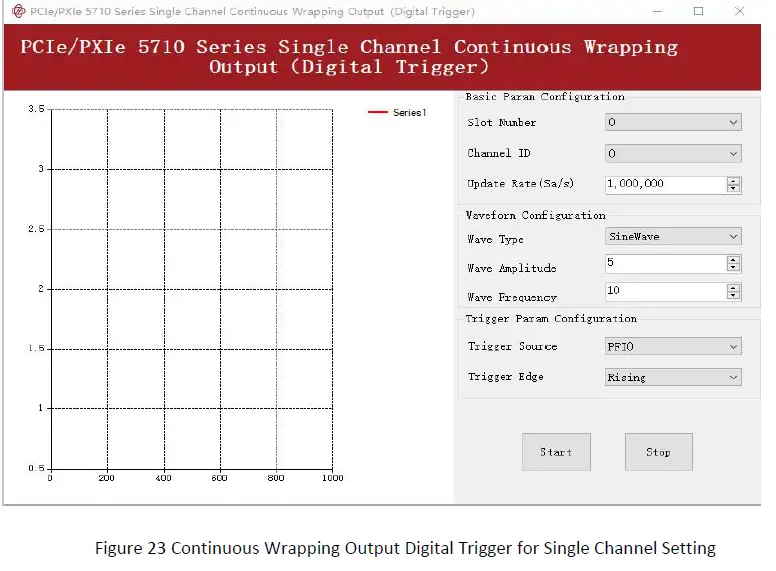This screenshot has height=571, width=776.
Task: Decrease Update Rate with down arrow
Action: (733, 189)
